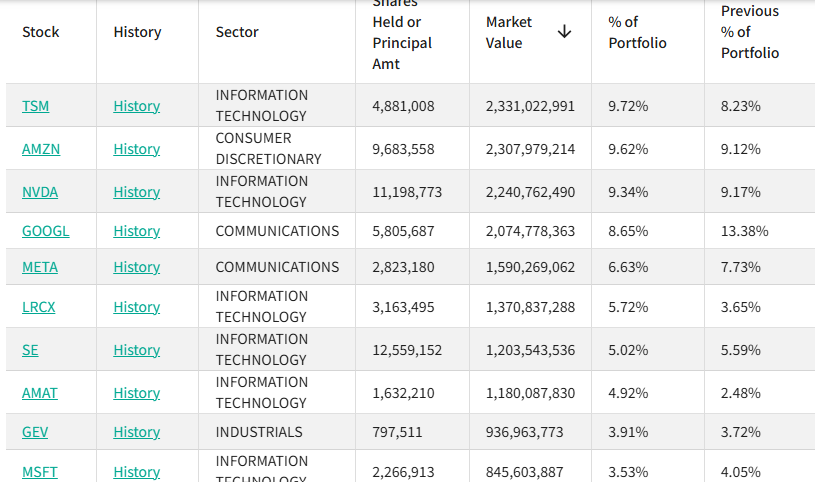
Task: View History for the LRCX row
Action: [x=137, y=307]
